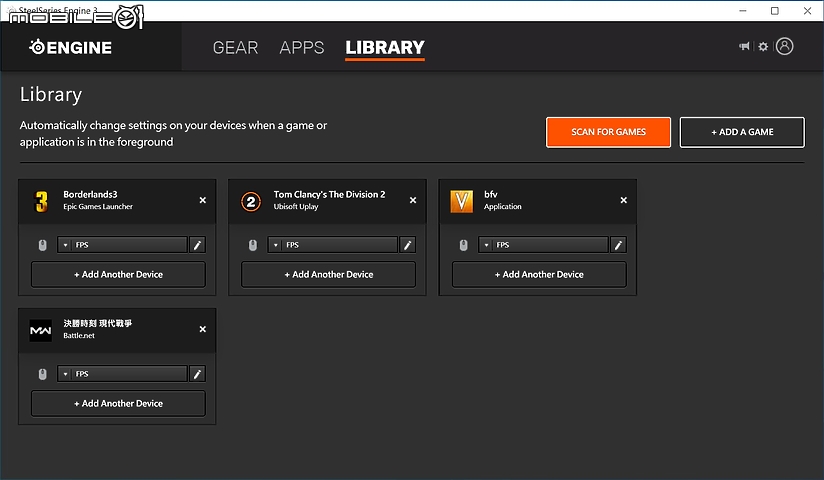This screenshot has width=824, height=480.
Task: Switch to the APPS tab
Action: pyautogui.click(x=302, y=48)
